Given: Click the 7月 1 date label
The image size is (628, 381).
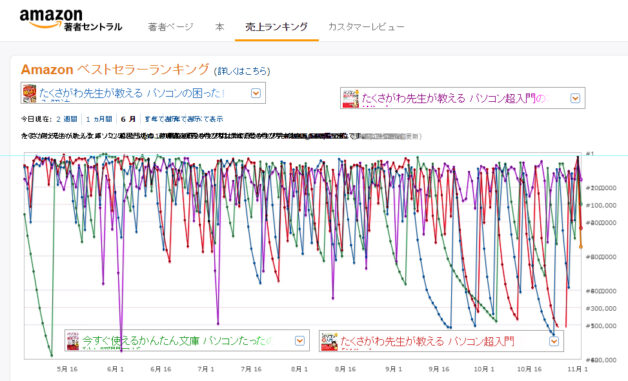Looking at the screenshot, I should click(x=206, y=369).
